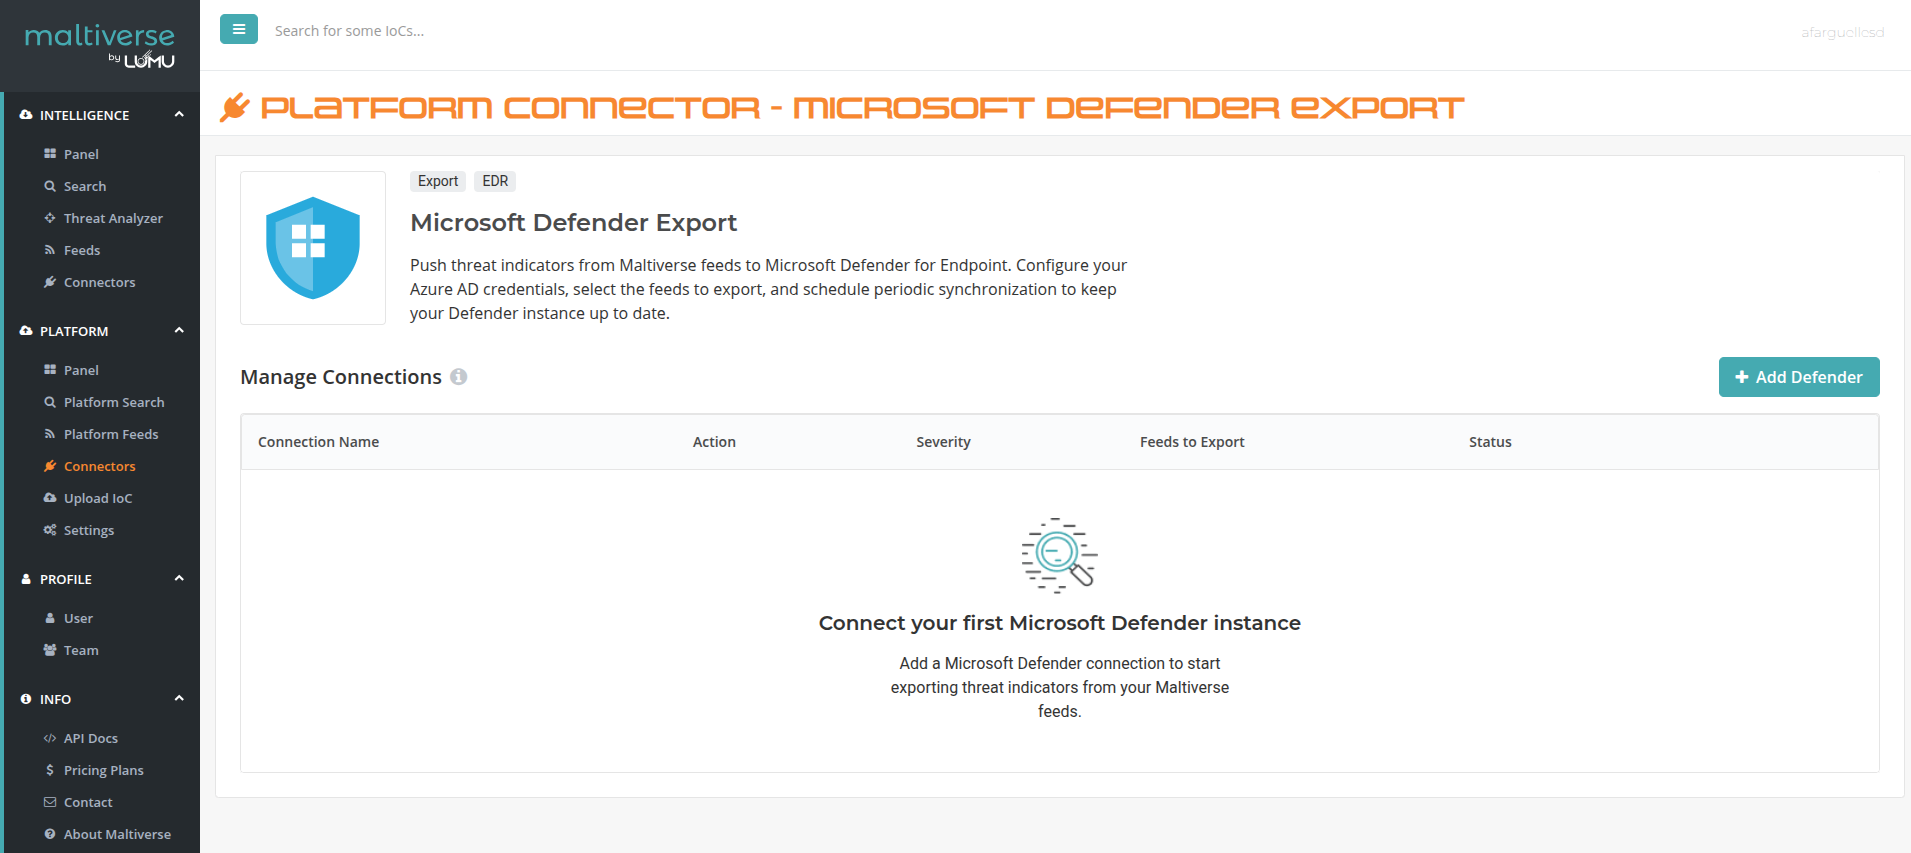This screenshot has height=853, width=1911.
Task: Click the Microsoft Defender shield logo
Action: tap(313, 248)
